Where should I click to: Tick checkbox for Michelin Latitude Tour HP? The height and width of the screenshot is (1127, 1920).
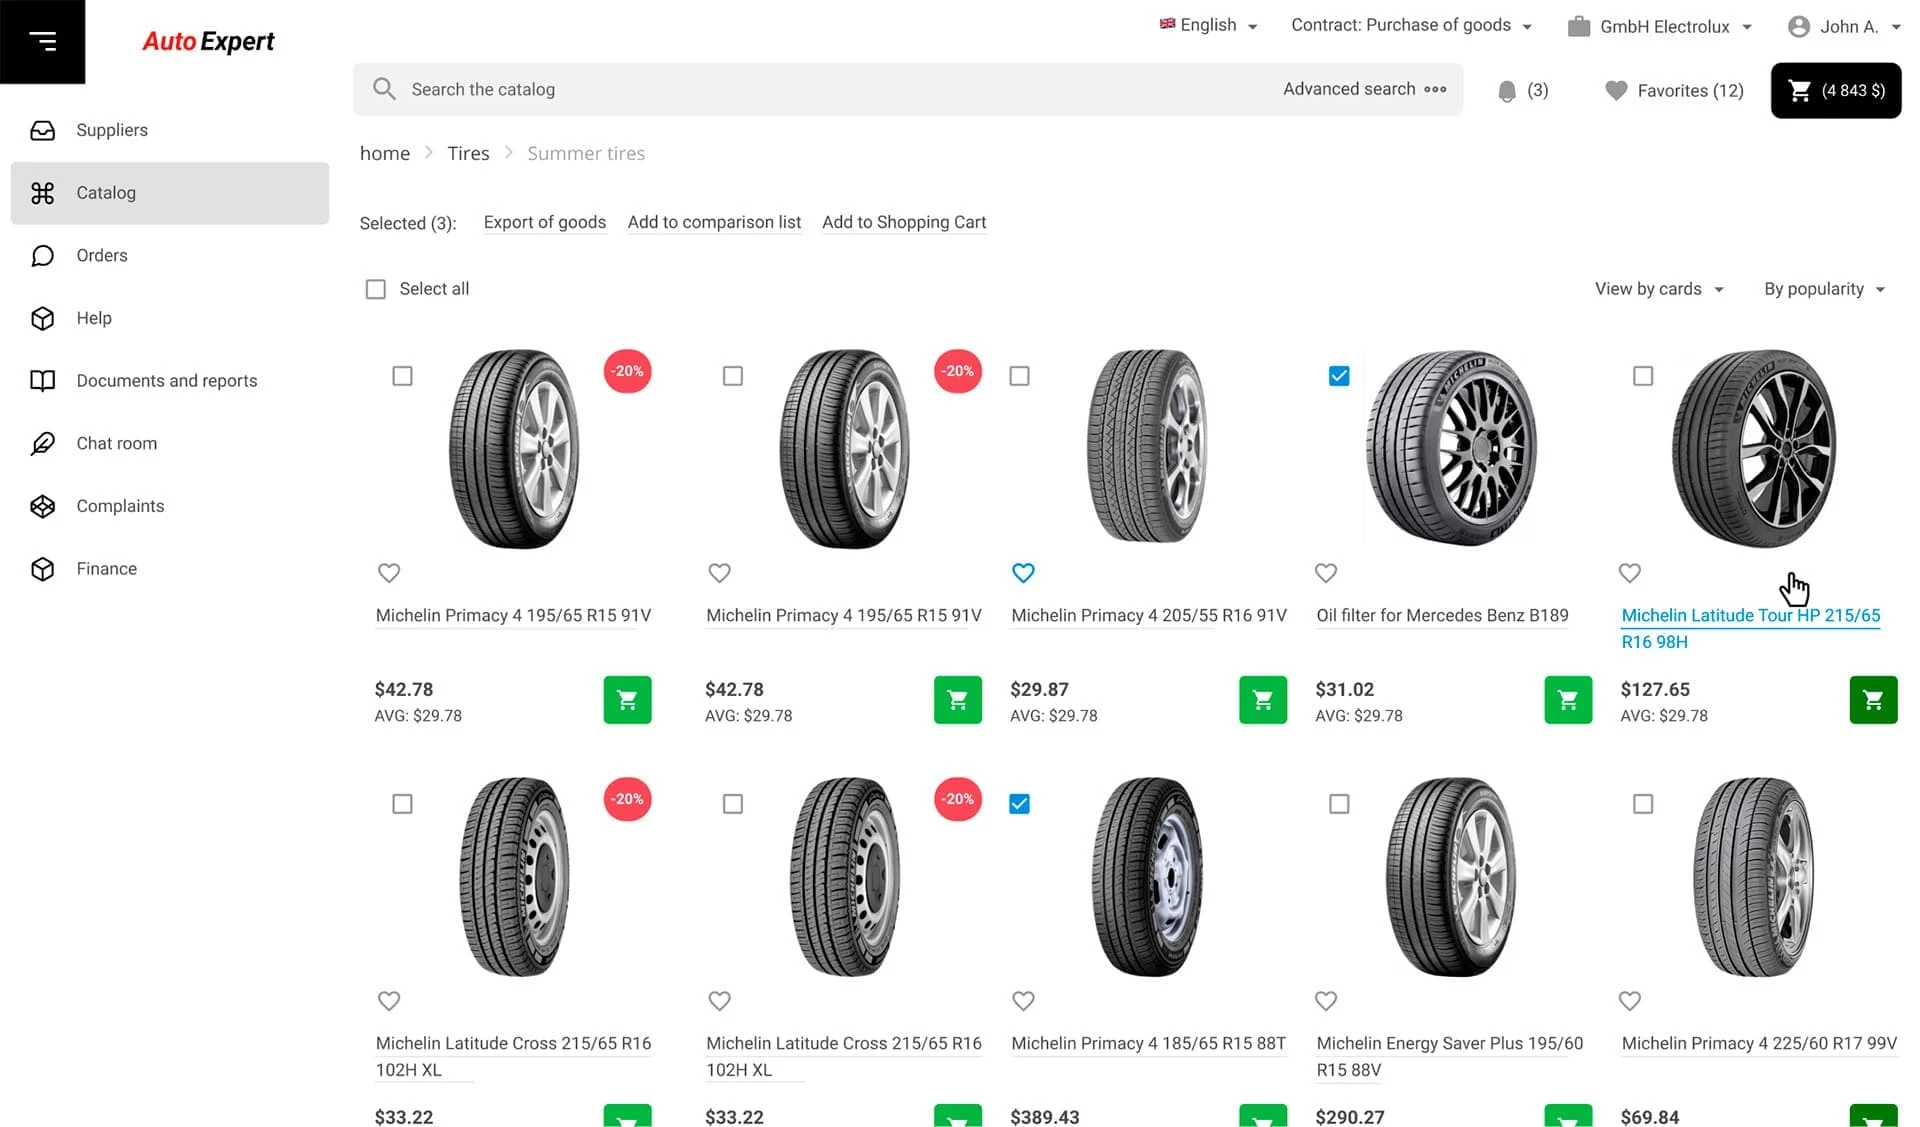(x=1643, y=376)
